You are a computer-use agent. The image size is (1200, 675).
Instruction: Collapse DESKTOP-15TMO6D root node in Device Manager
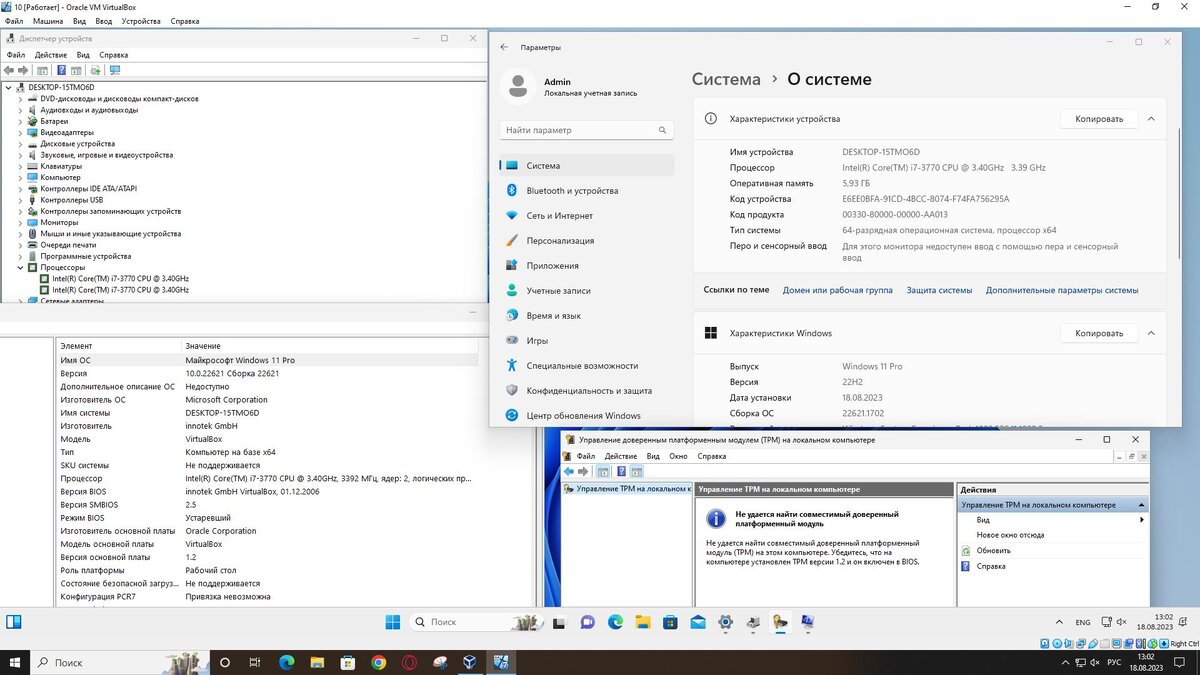point(9,87)
